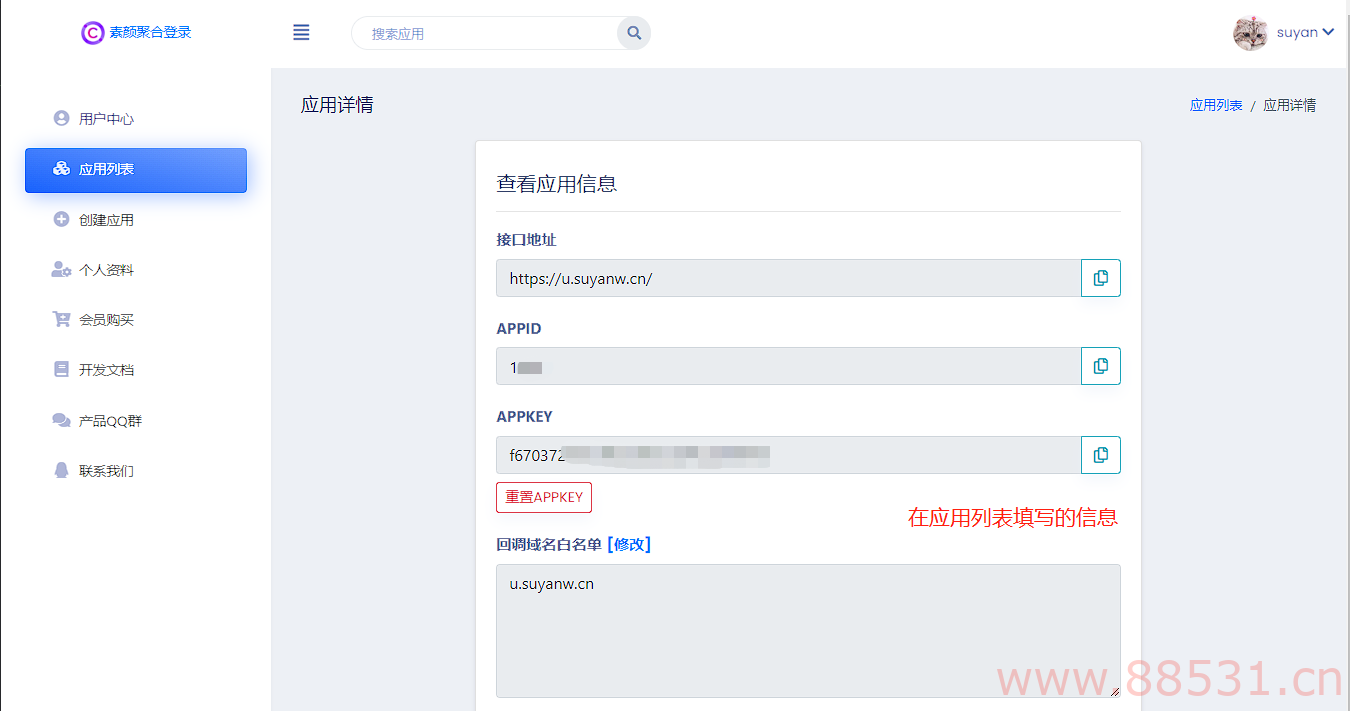Open 创建应用 in sidebar
Image resolution: width=1350 pixels, height=711 pixels.
click(x=136, y=220)
